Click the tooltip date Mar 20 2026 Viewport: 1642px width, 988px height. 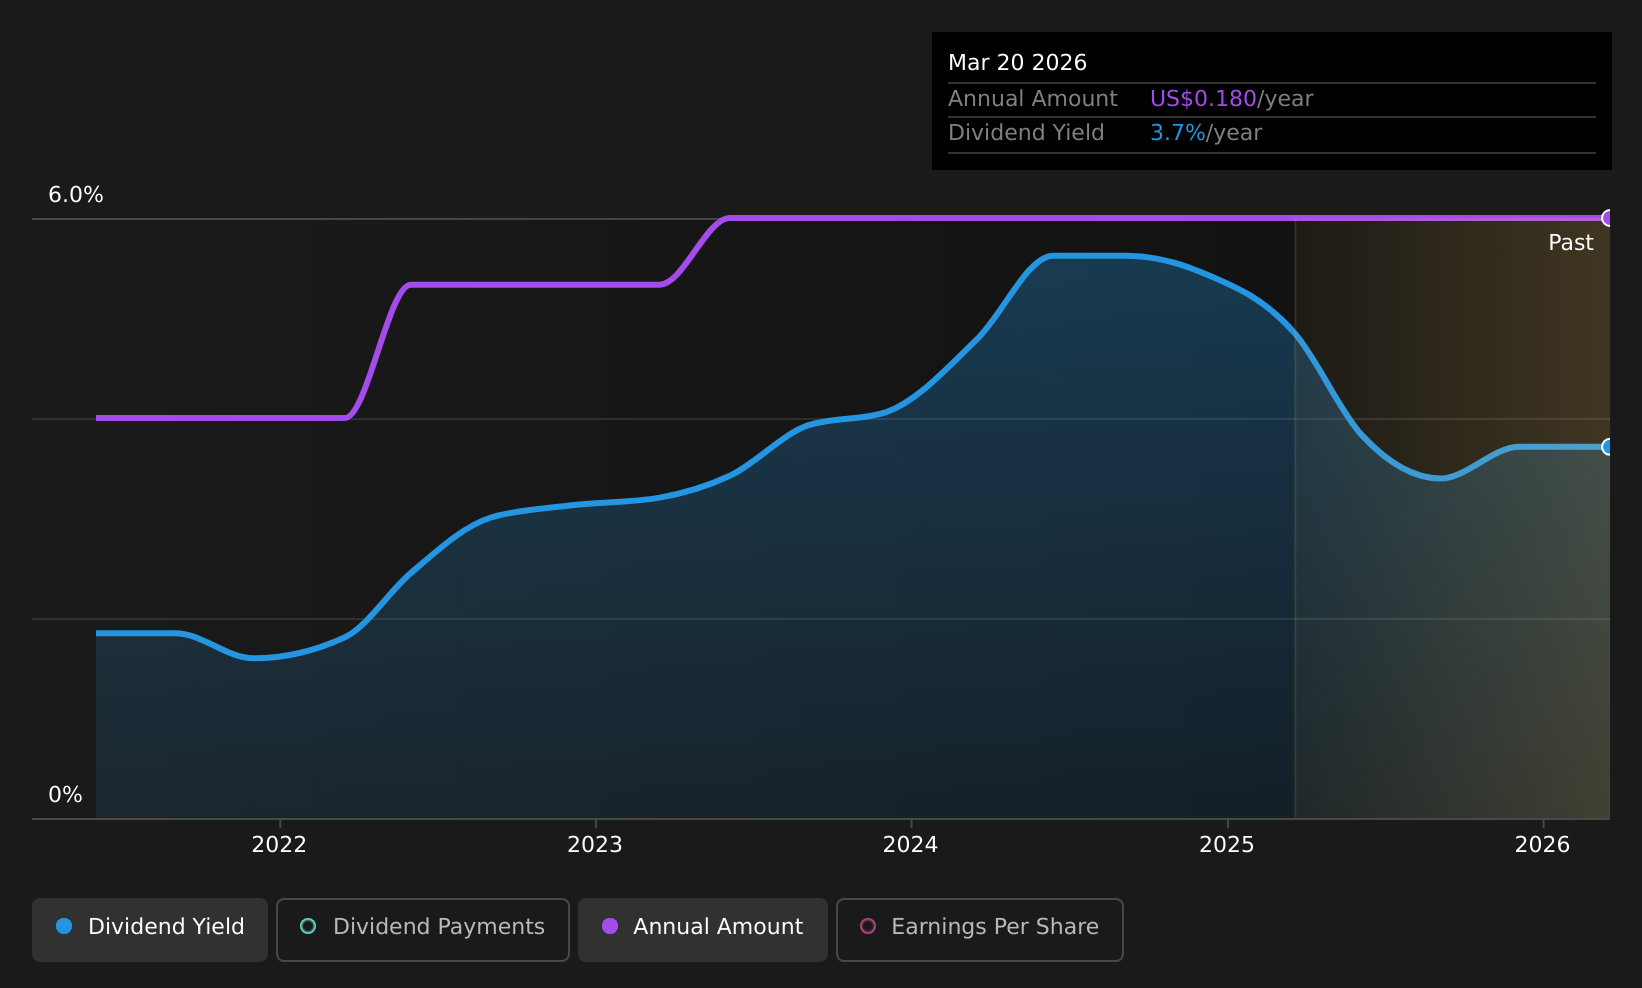[1017, 63]
